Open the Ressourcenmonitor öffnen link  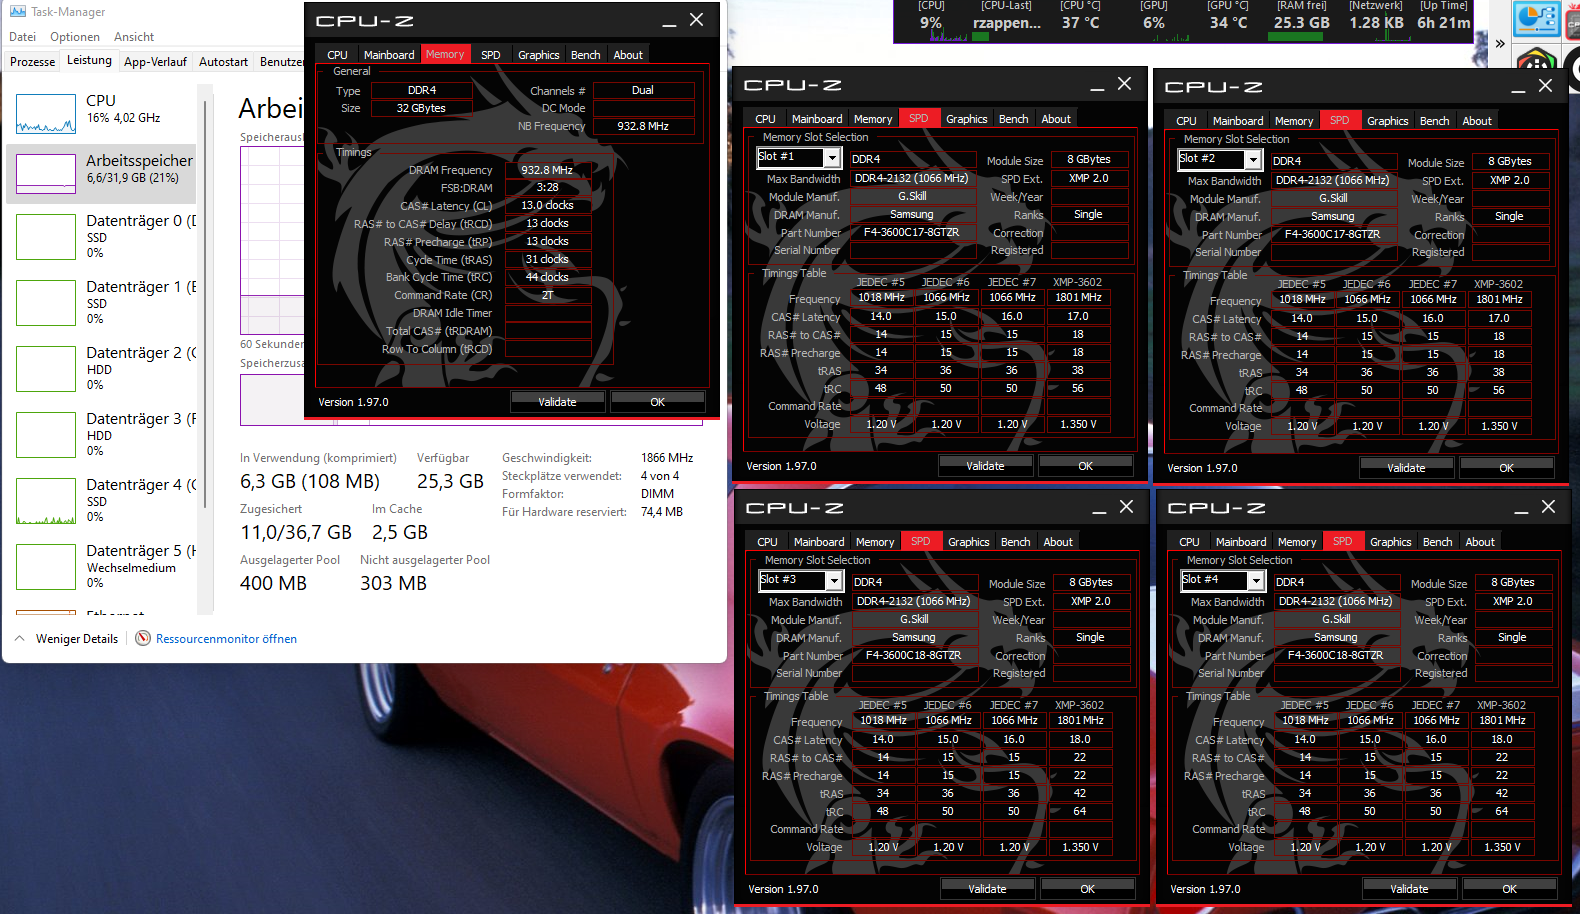[226, 639]
